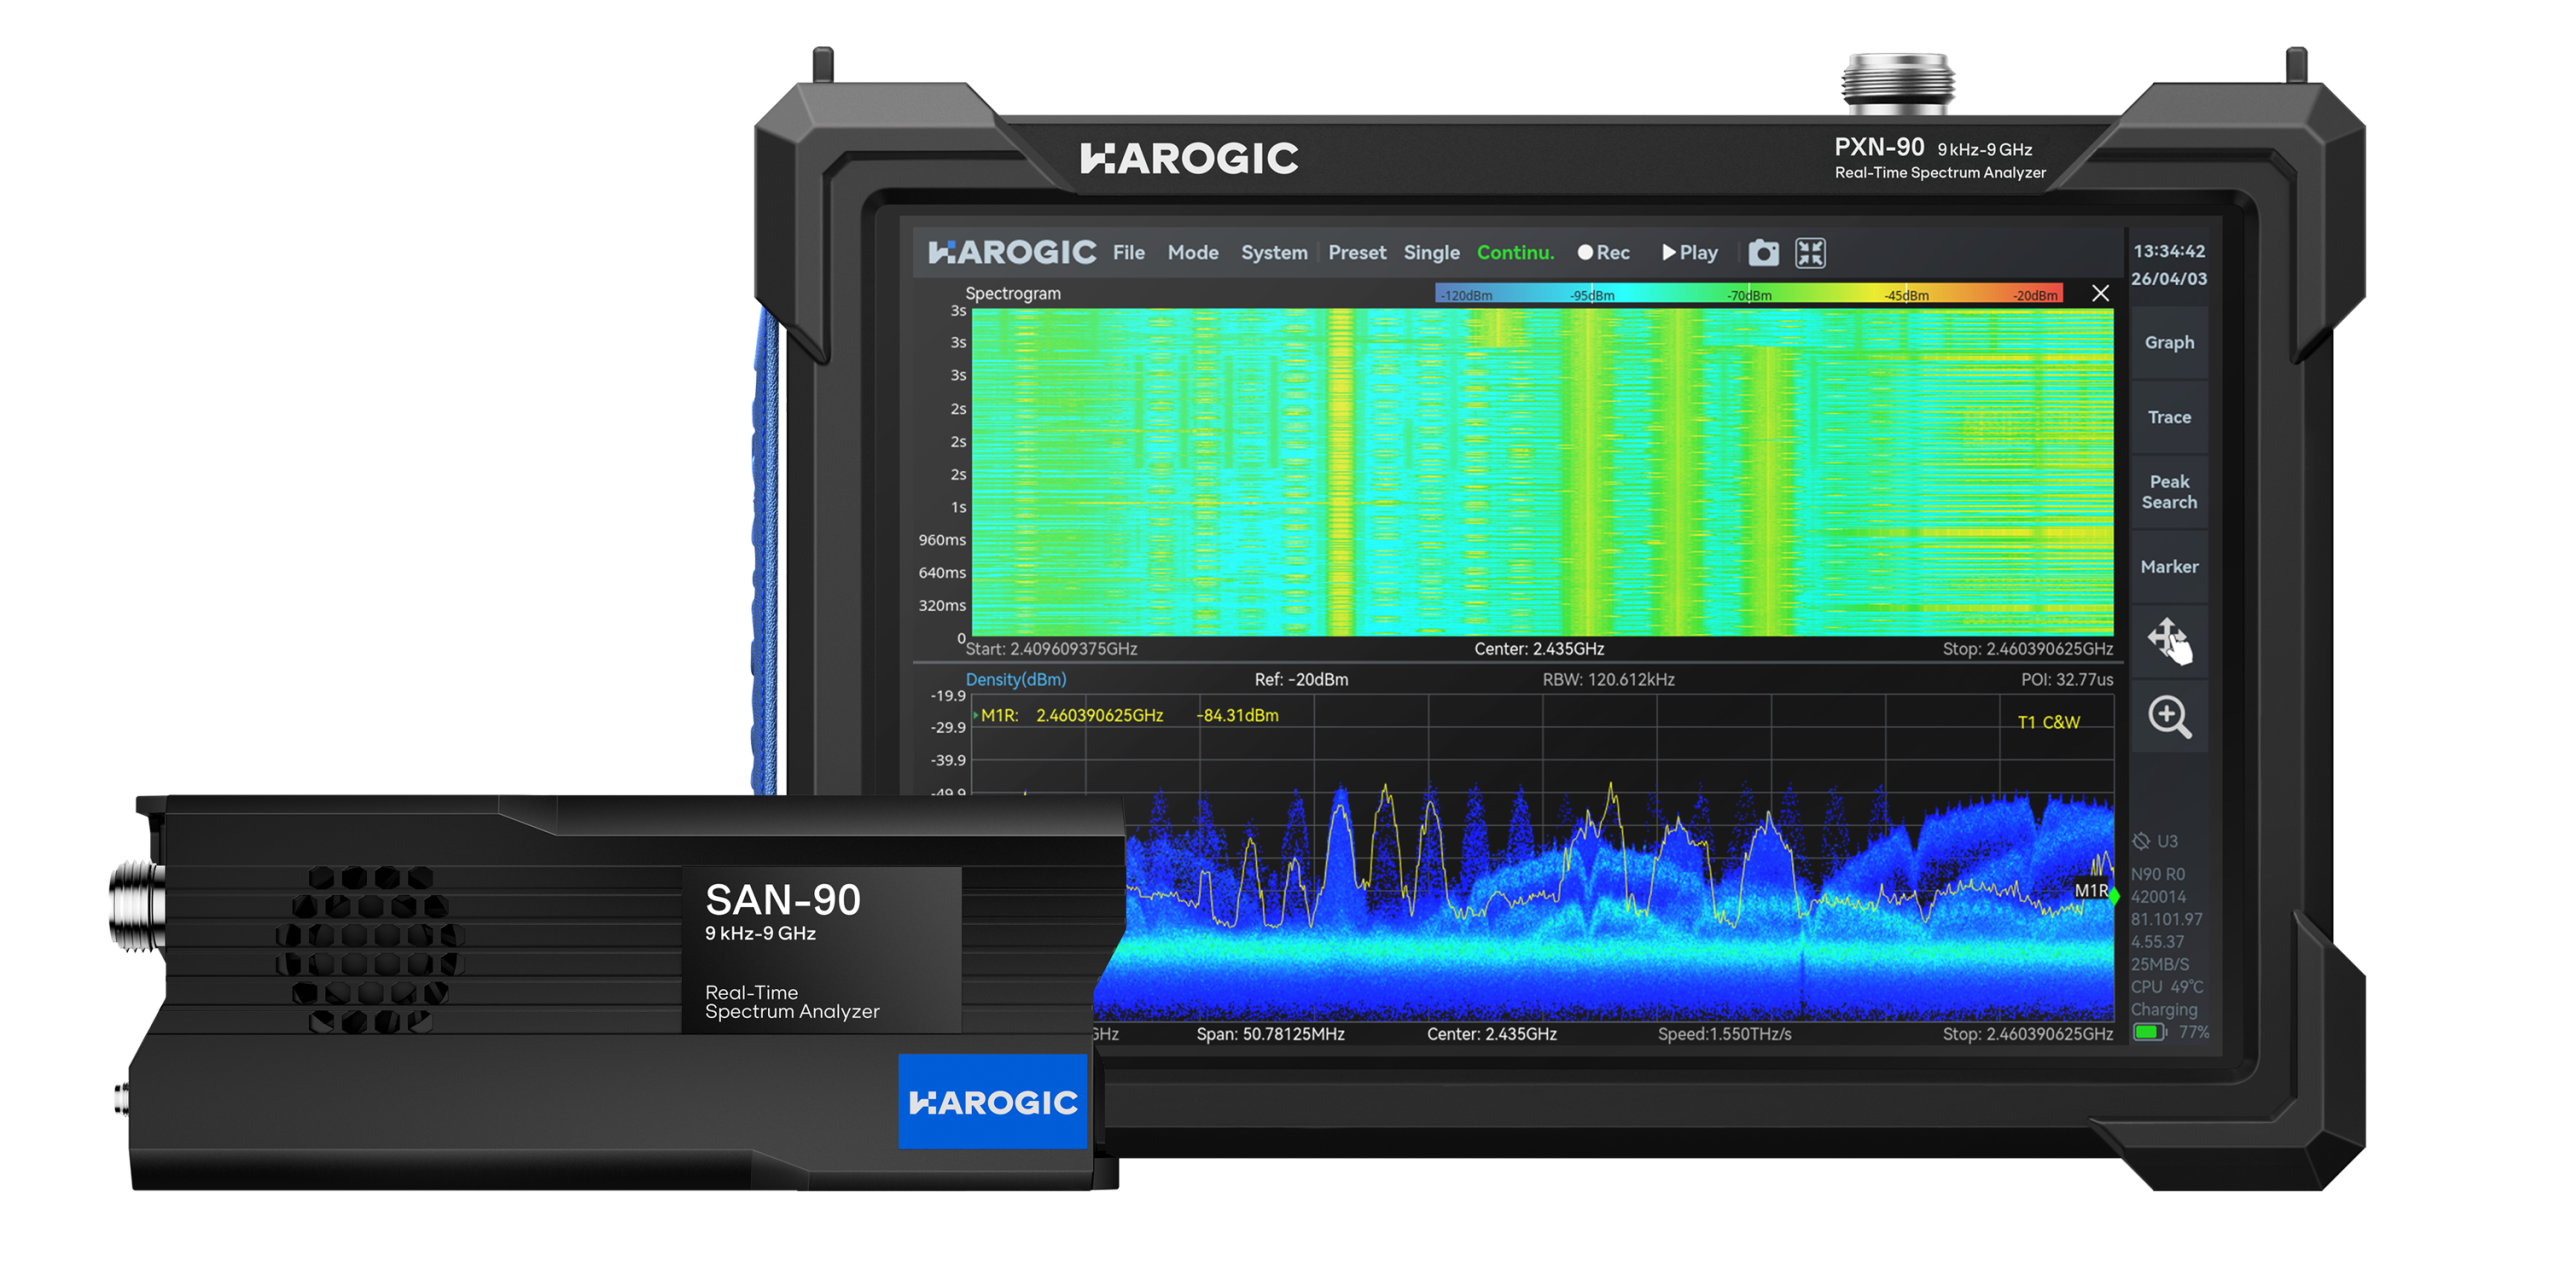Click the Play button

[x=1688, y=252]
